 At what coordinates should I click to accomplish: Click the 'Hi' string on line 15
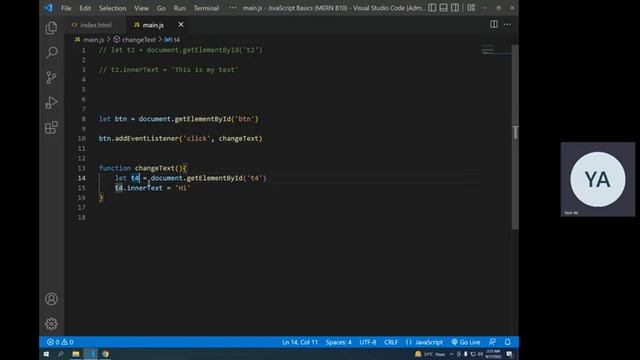pyautogui.click(x=182, y=188)
